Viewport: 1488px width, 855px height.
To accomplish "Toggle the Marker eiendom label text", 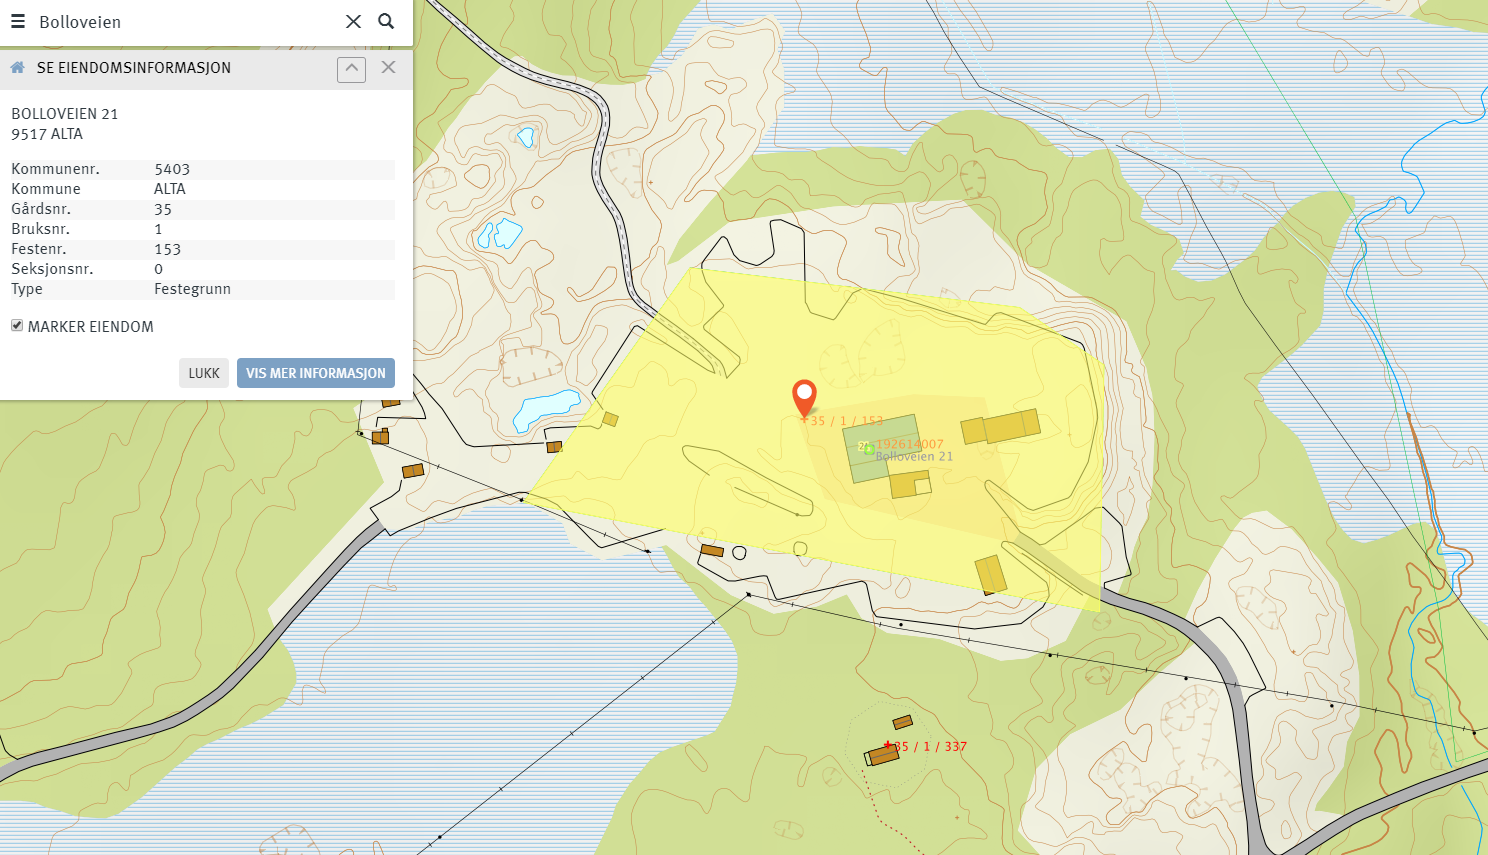I will pyautogui.click(x=91, y=327).
